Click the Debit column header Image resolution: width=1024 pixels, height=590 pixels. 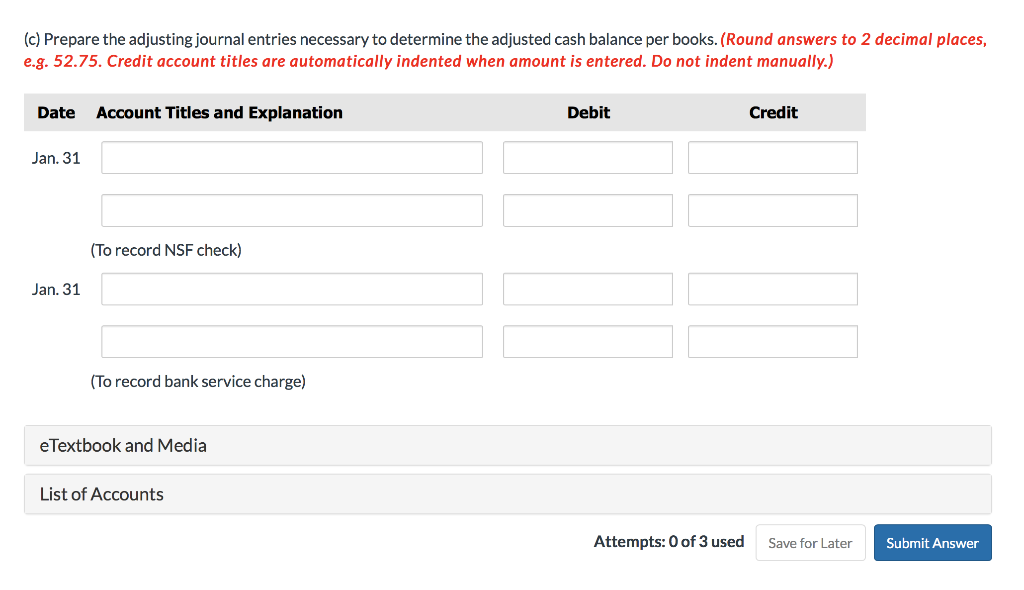click(x=588, y=112)
